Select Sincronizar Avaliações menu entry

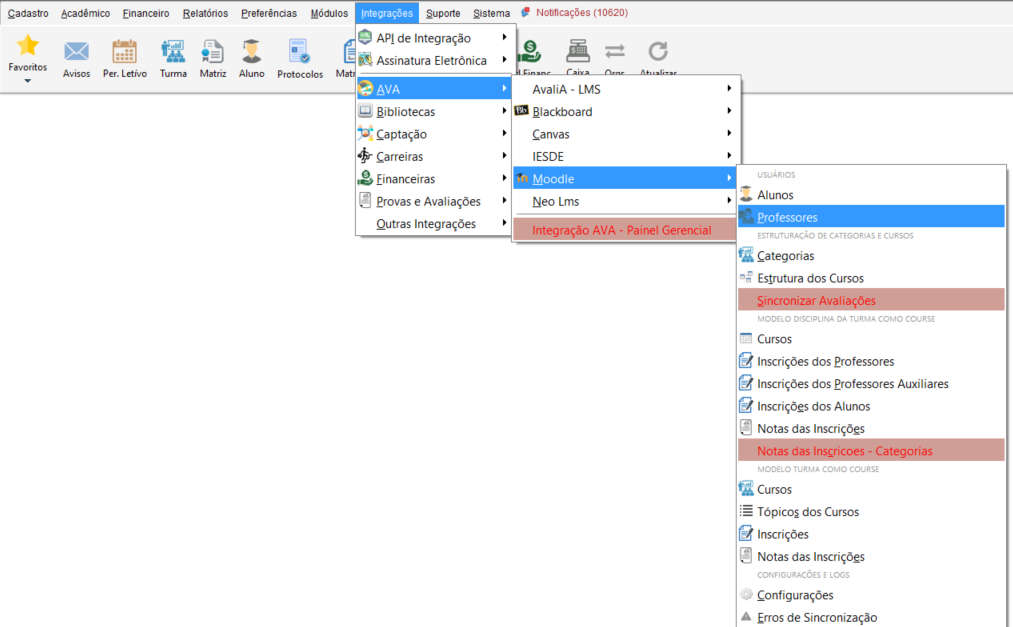tap(871, 300)
